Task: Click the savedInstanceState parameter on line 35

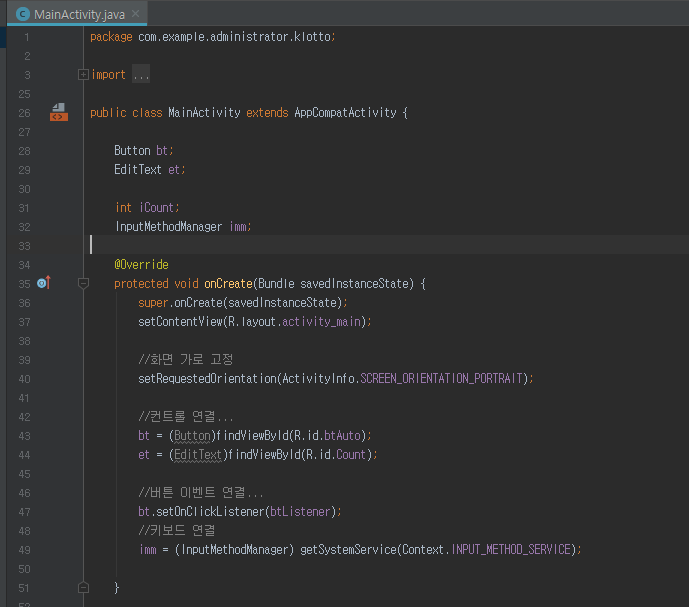Action: click(354, 284)
